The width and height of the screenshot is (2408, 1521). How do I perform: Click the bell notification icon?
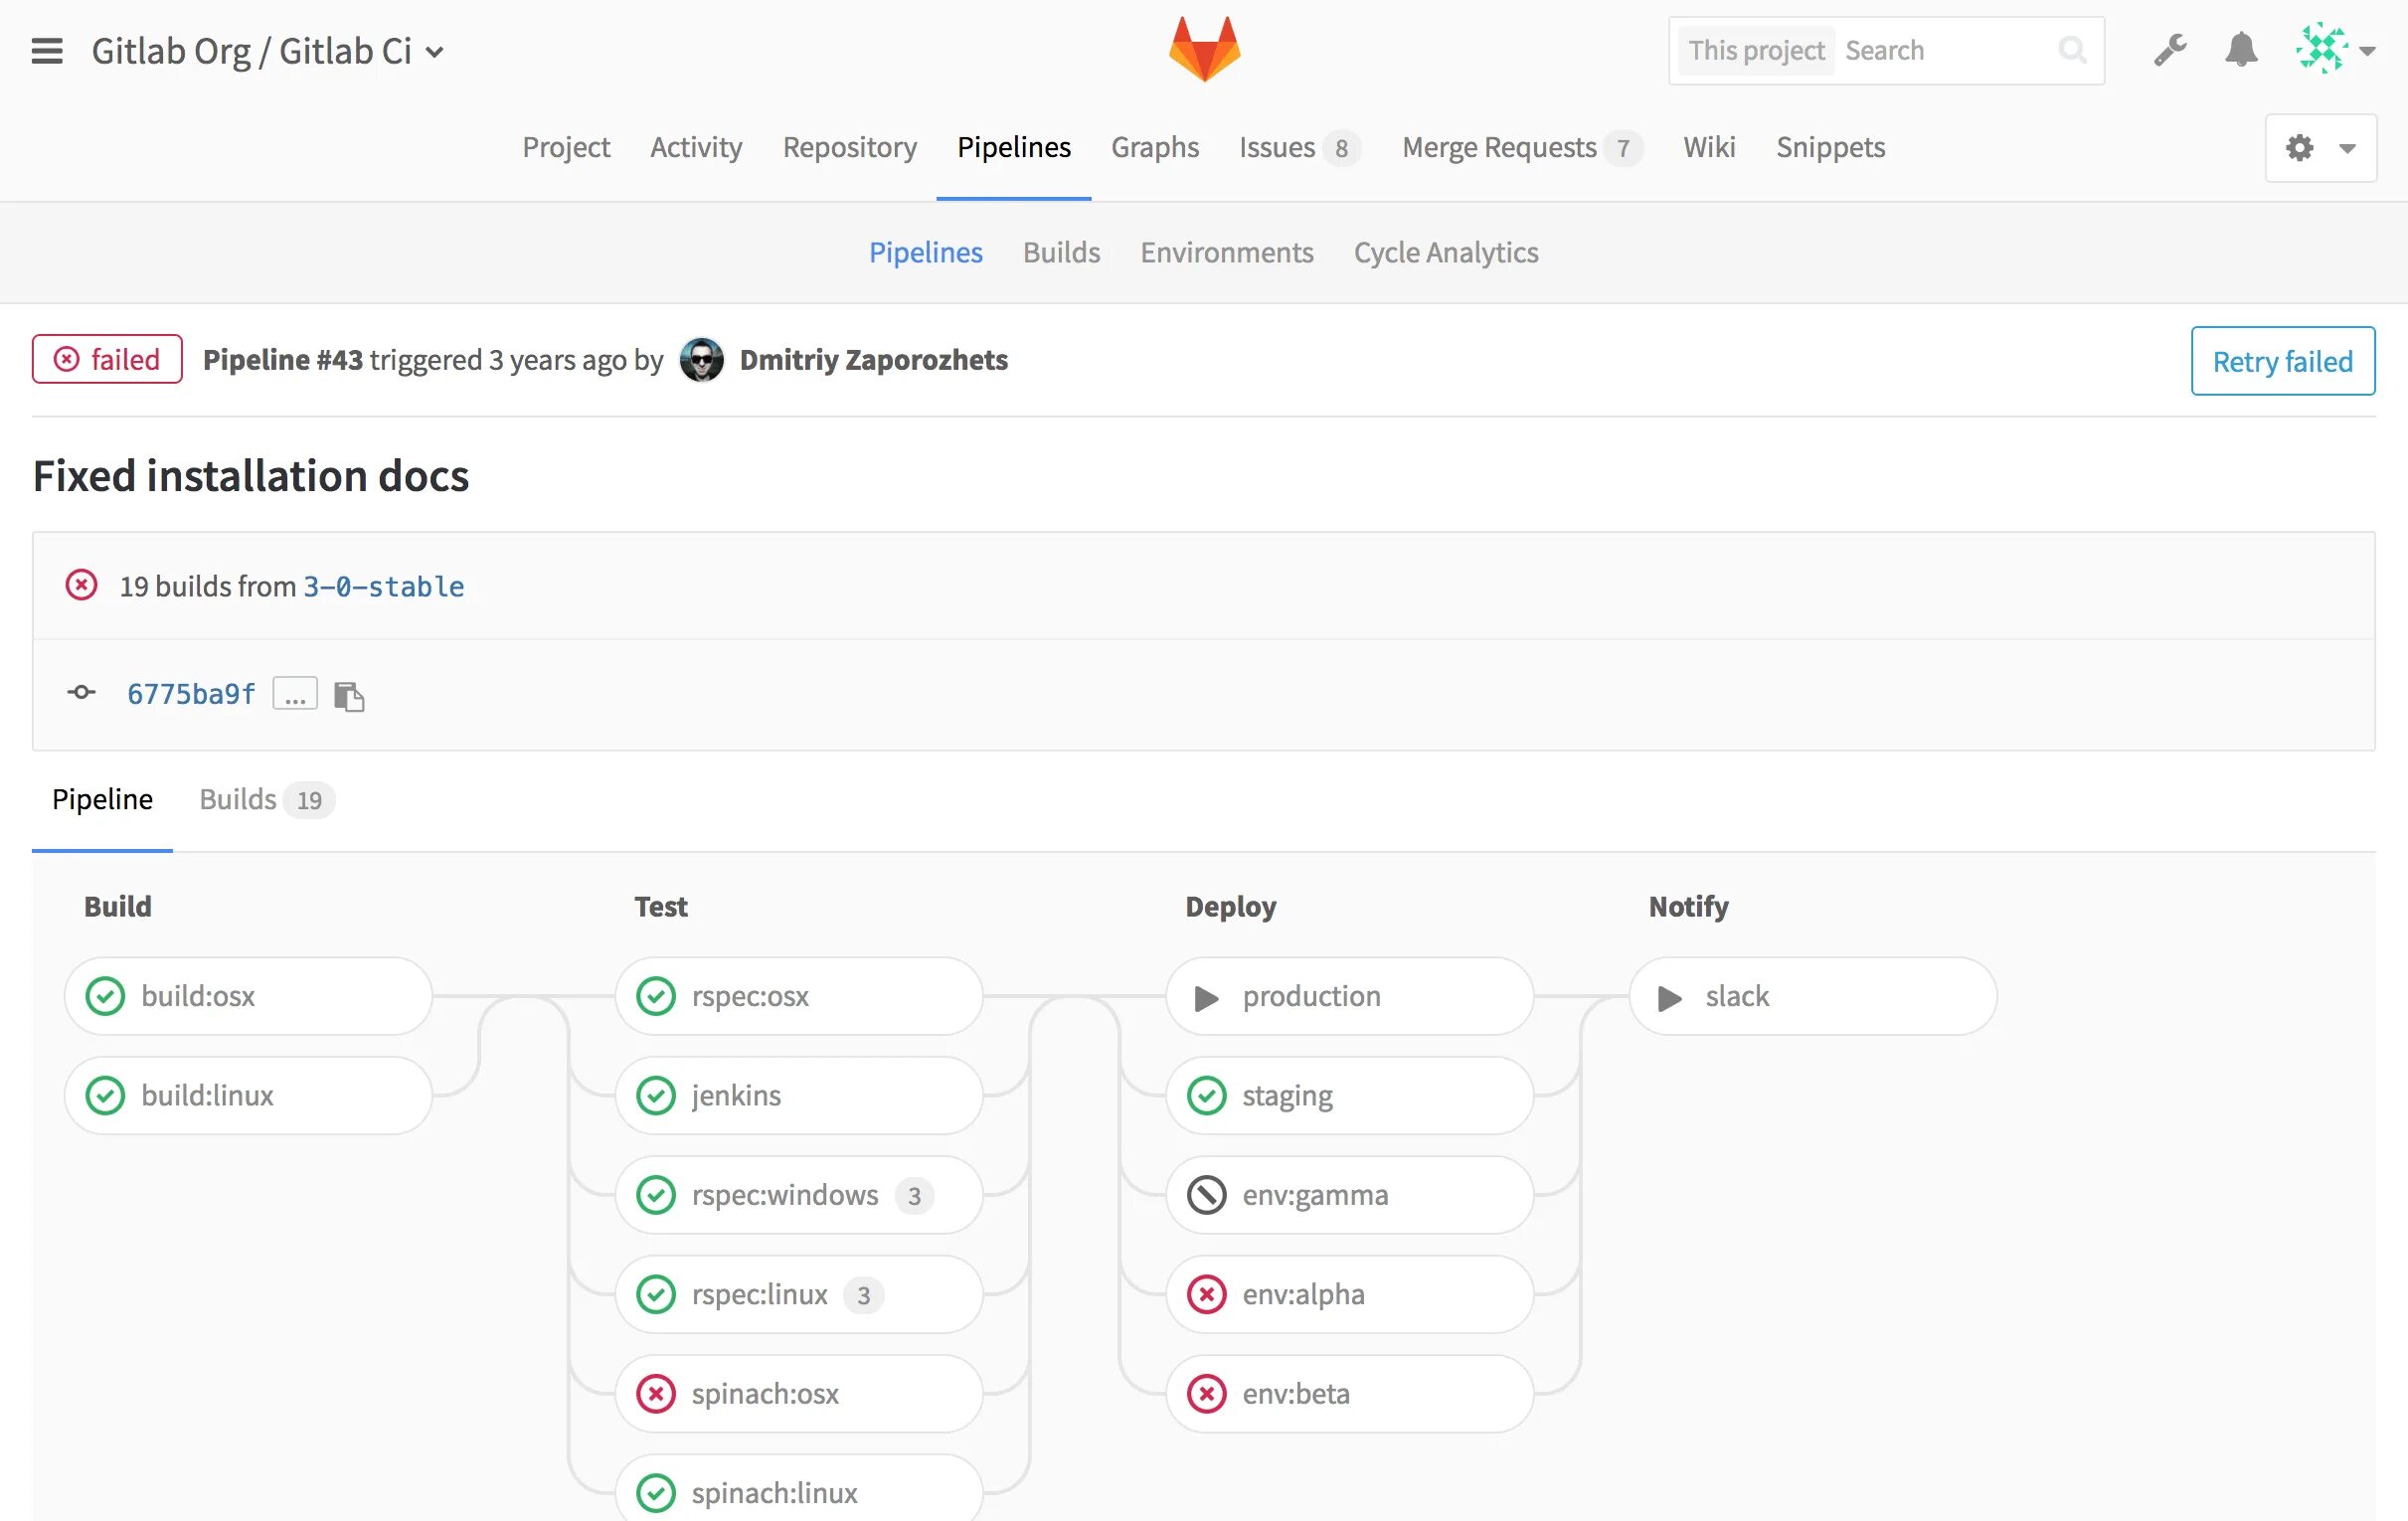(2240, 48)
